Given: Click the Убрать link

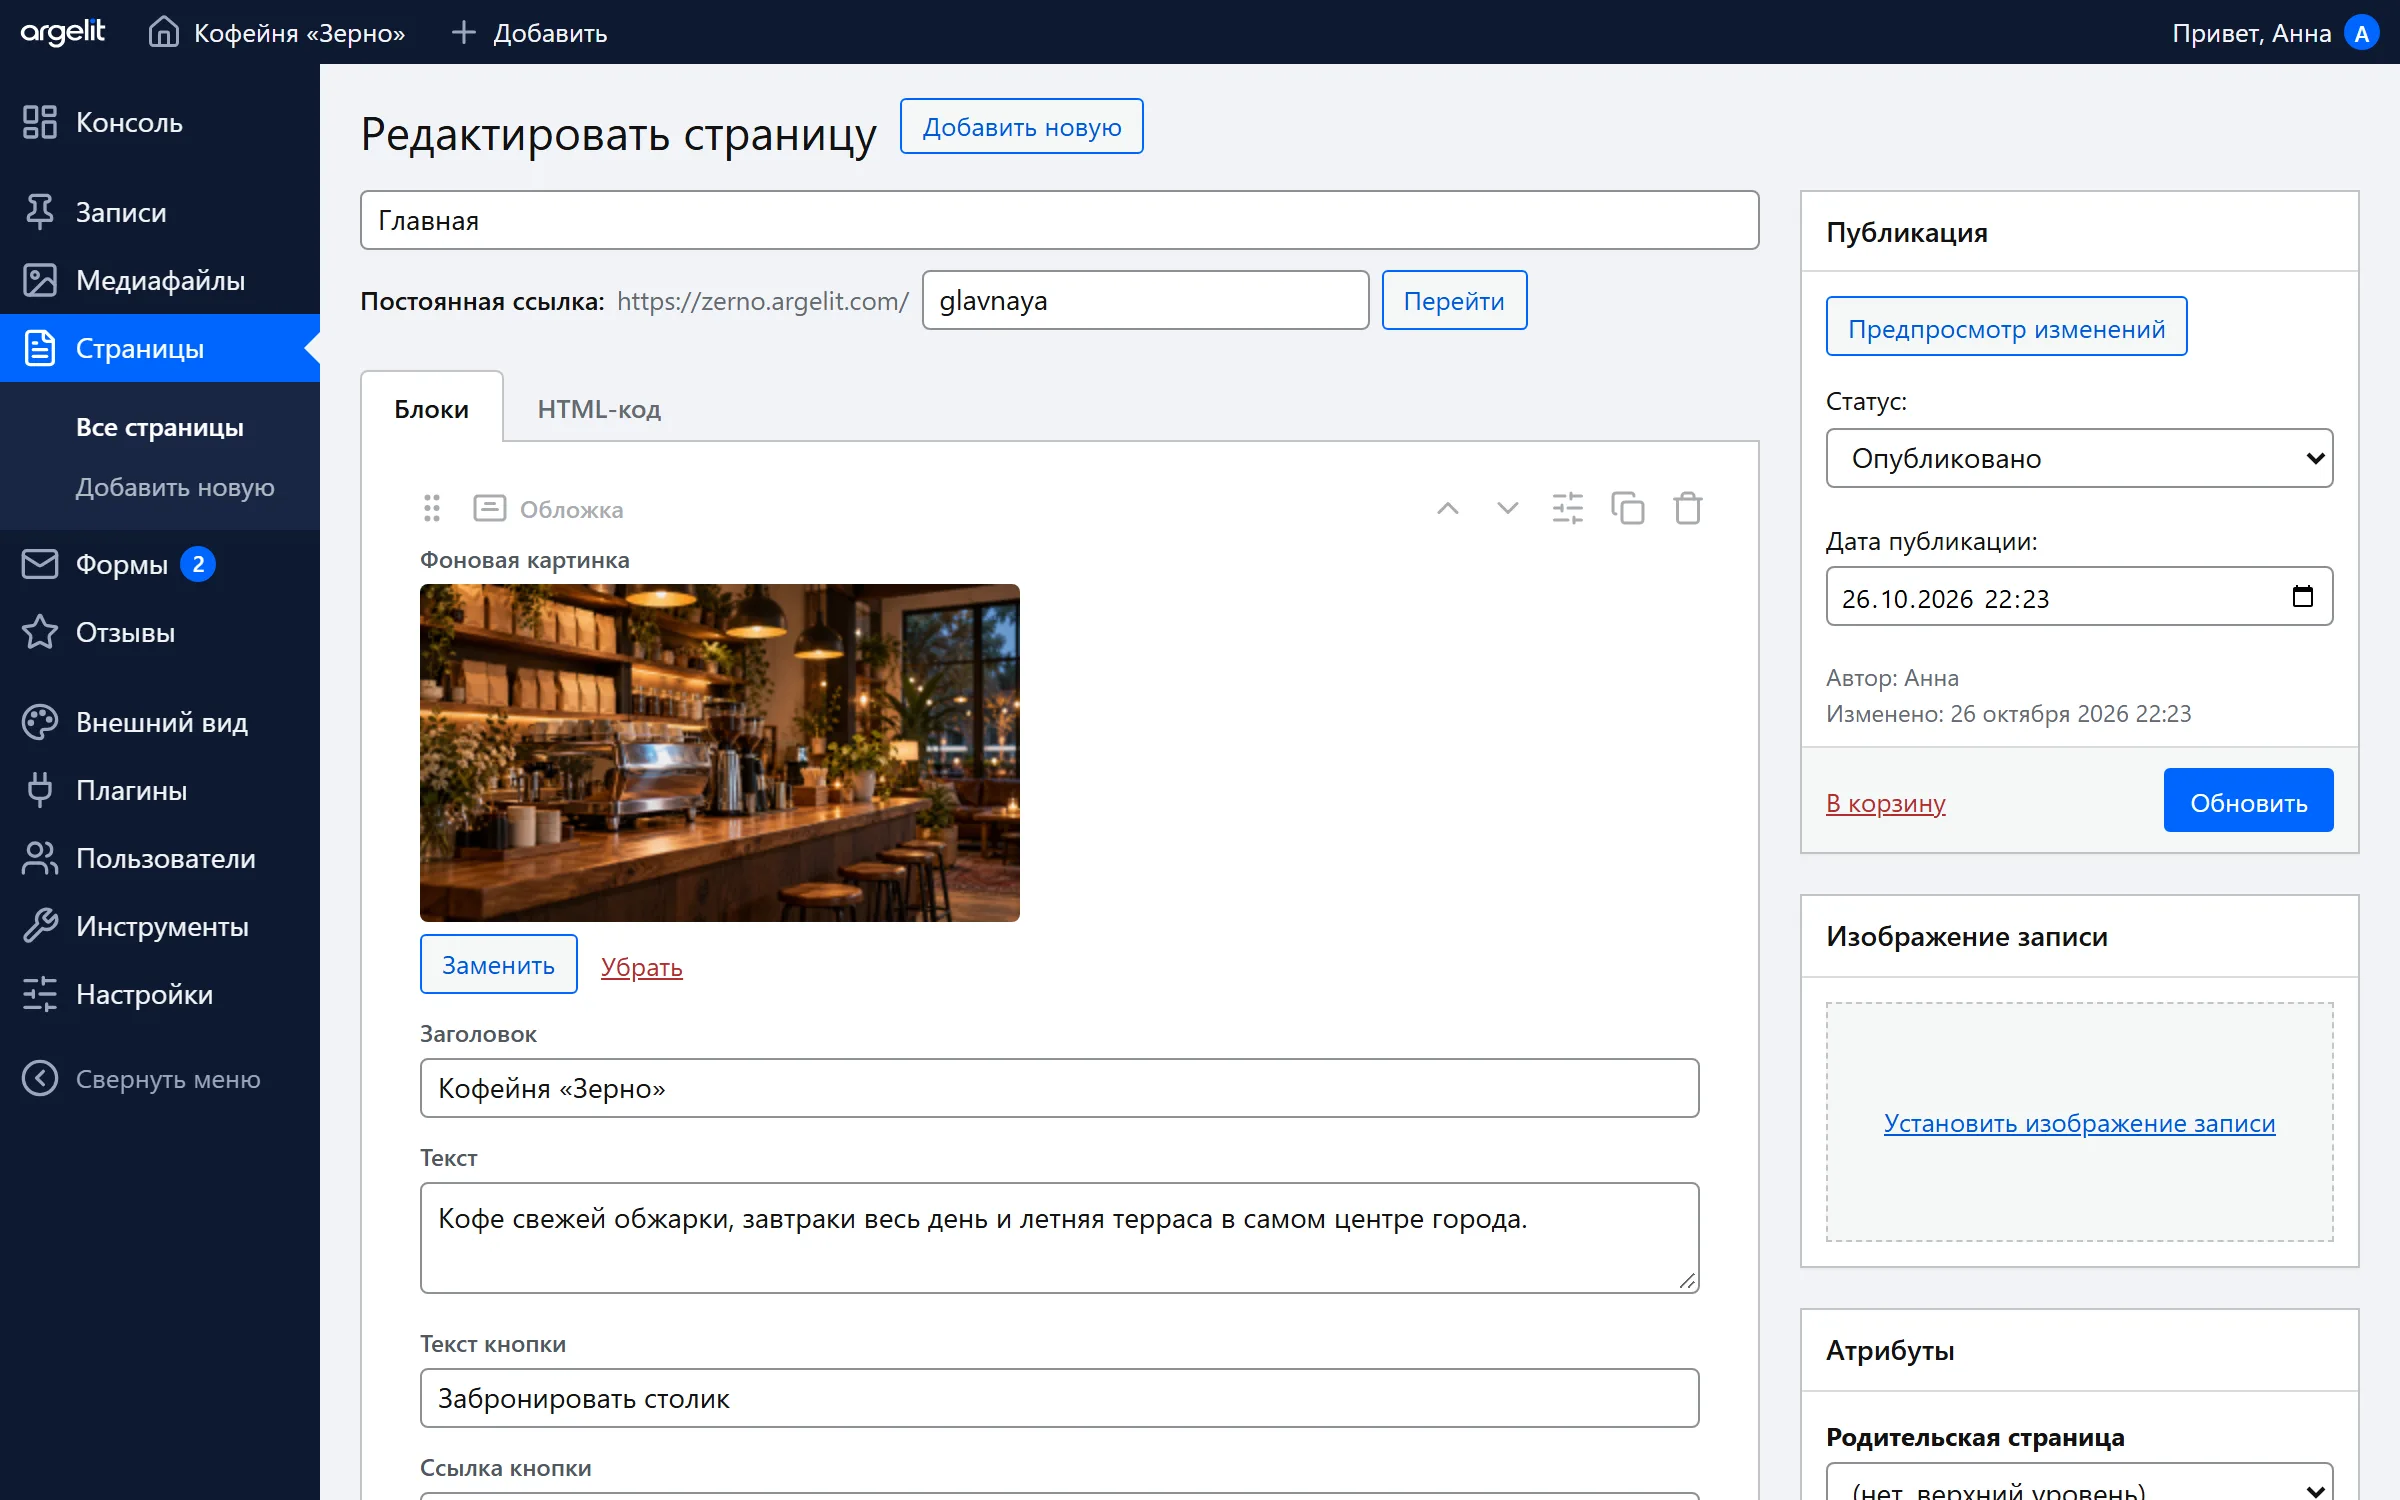Looking at the screenshot, I should click(641, 966).
